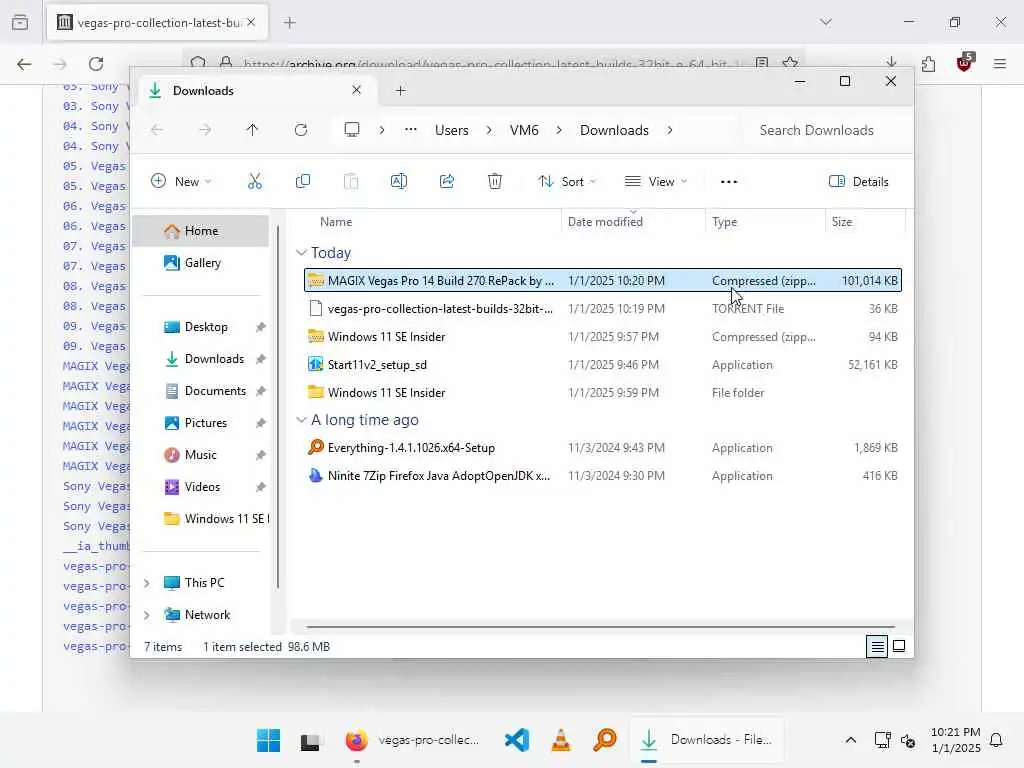This screenshot has width=1024, height=768.
Task: Click the Delete trash icon in toolbar
Action: (495, 182)
